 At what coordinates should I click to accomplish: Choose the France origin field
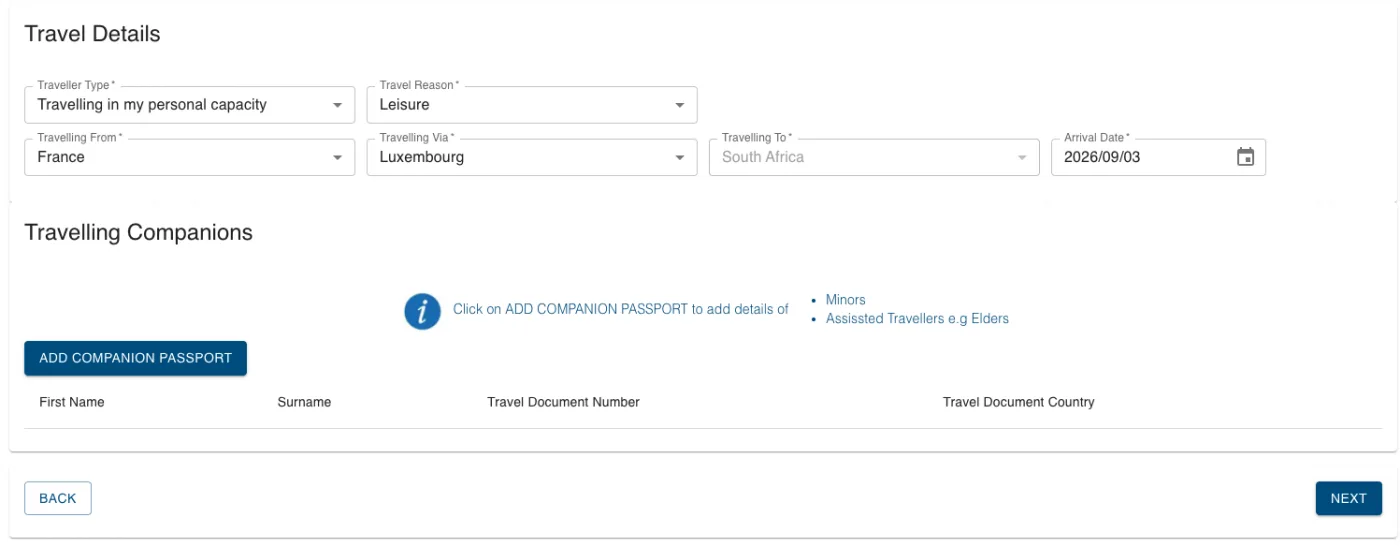pos(189,157)
